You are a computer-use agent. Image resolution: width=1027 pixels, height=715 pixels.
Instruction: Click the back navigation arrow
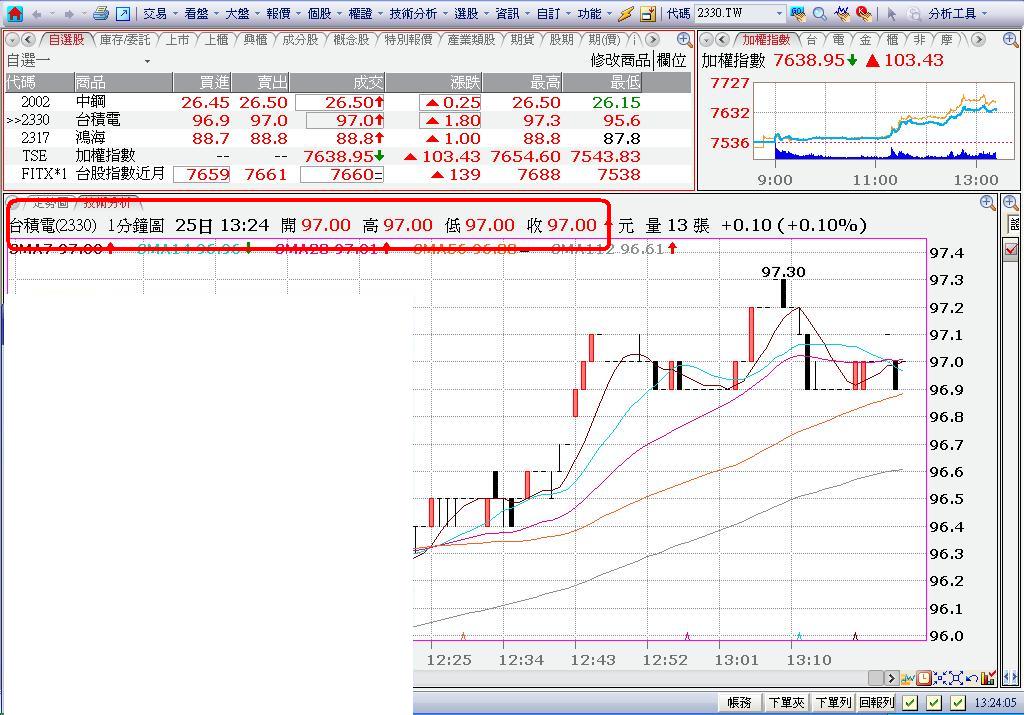click(37, 13)
